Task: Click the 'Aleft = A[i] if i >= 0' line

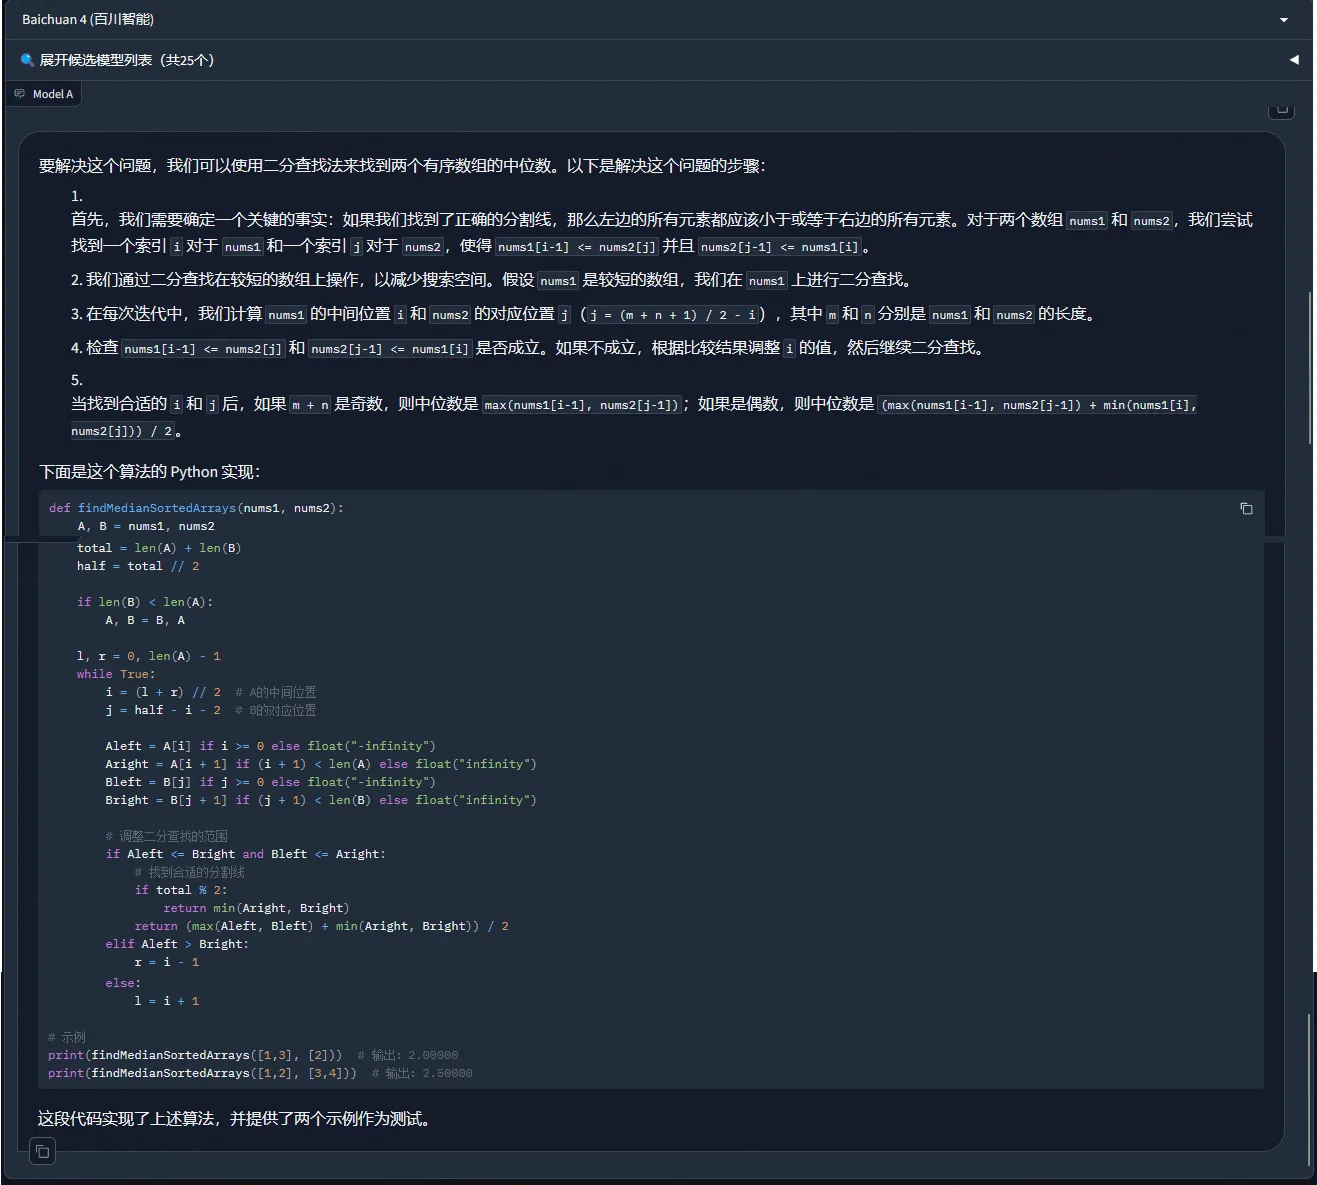Action: pyautogui.click(x=270, y=746)
